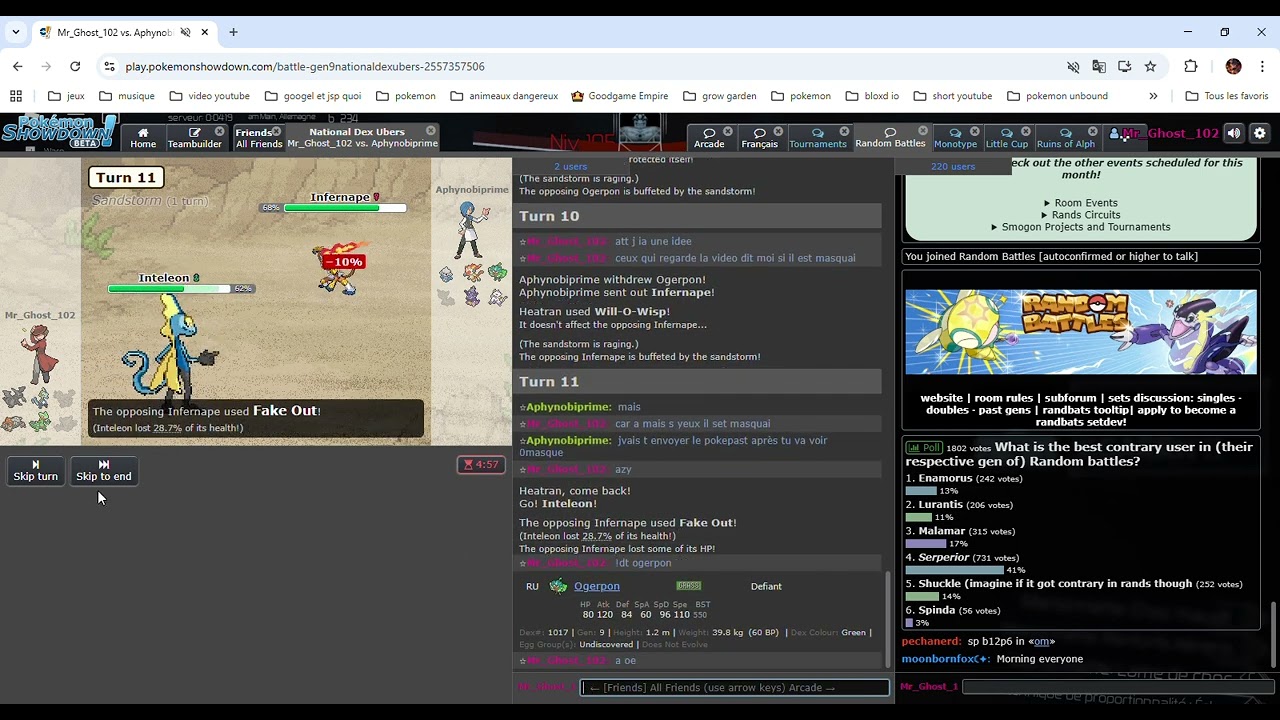Open the Pokemon Showdown sound settings icon
This screenshot has width=1280, height=720.
coord(1234,133)
